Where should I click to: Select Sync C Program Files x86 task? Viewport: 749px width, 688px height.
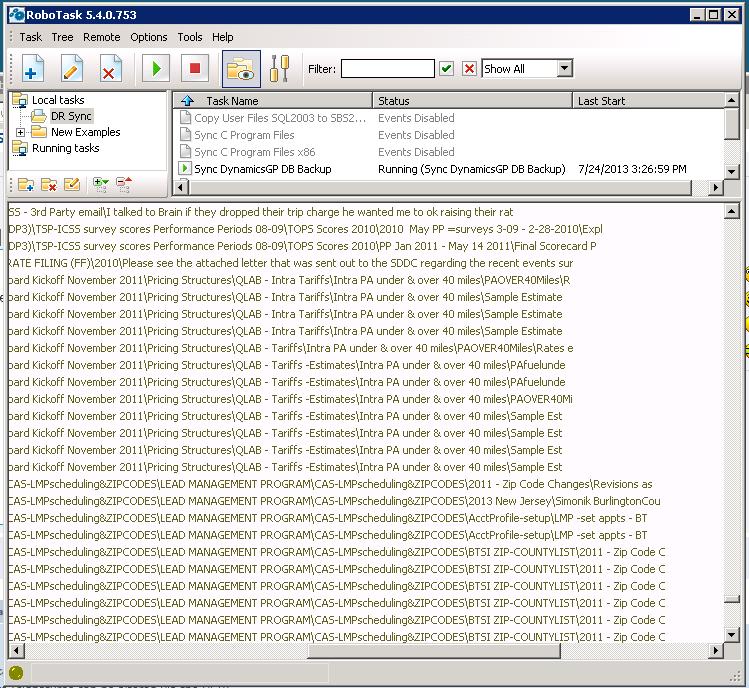pyautogui.click(x=255, y=152)
